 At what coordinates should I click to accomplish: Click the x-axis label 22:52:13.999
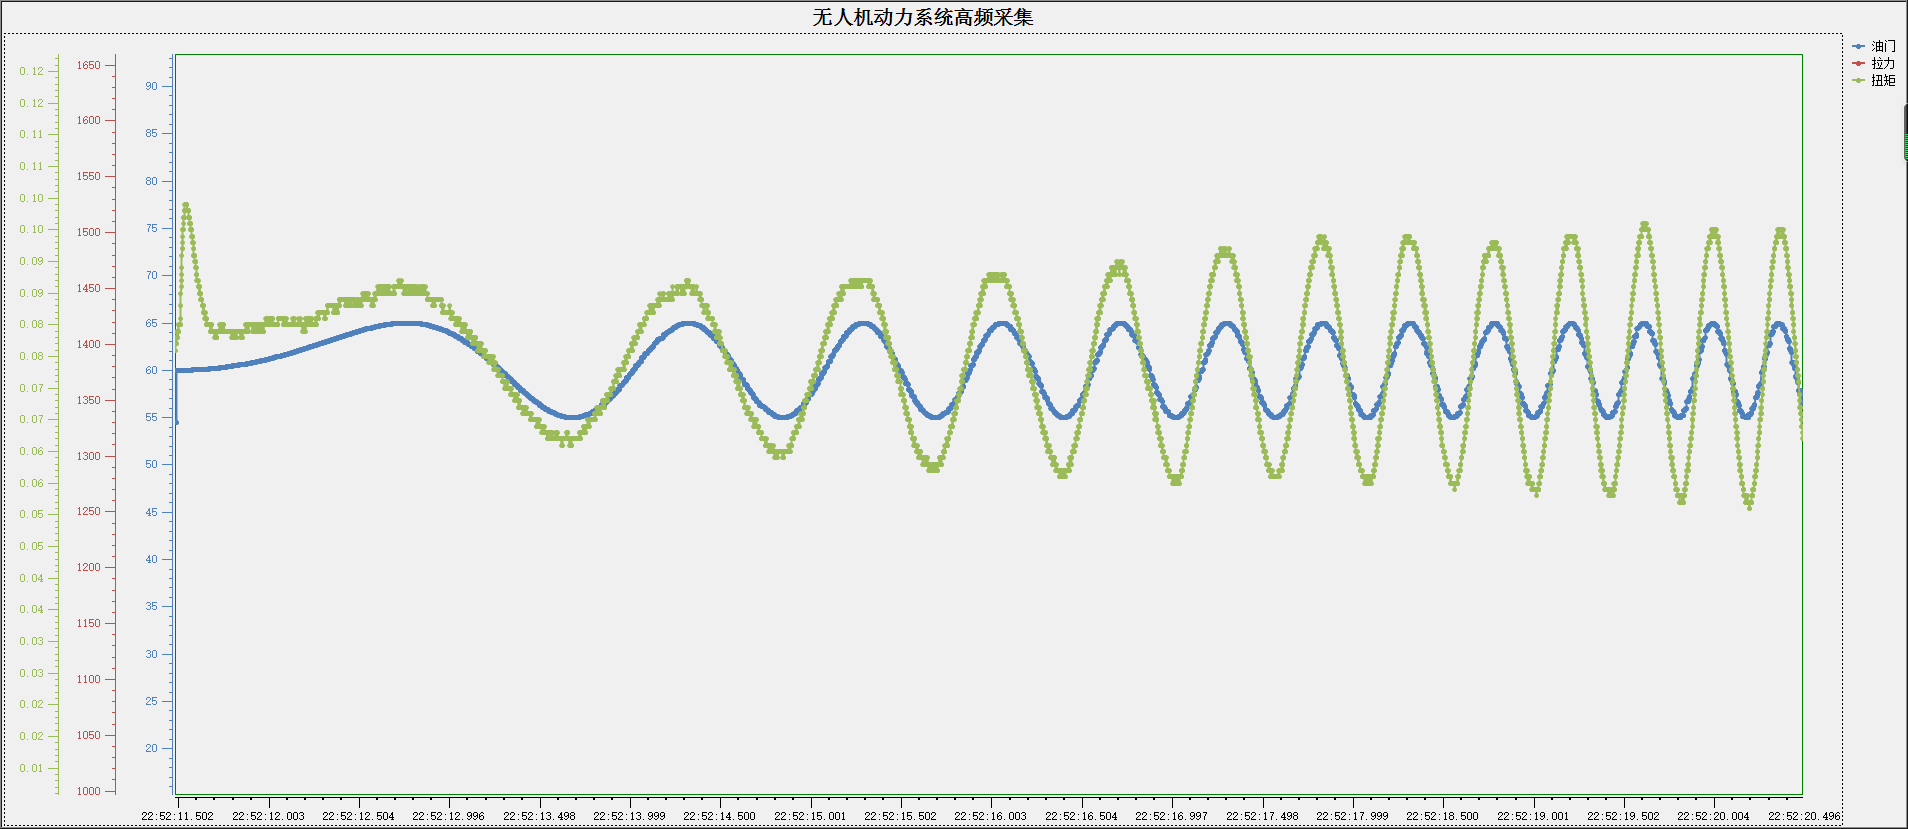pos(629,816)
